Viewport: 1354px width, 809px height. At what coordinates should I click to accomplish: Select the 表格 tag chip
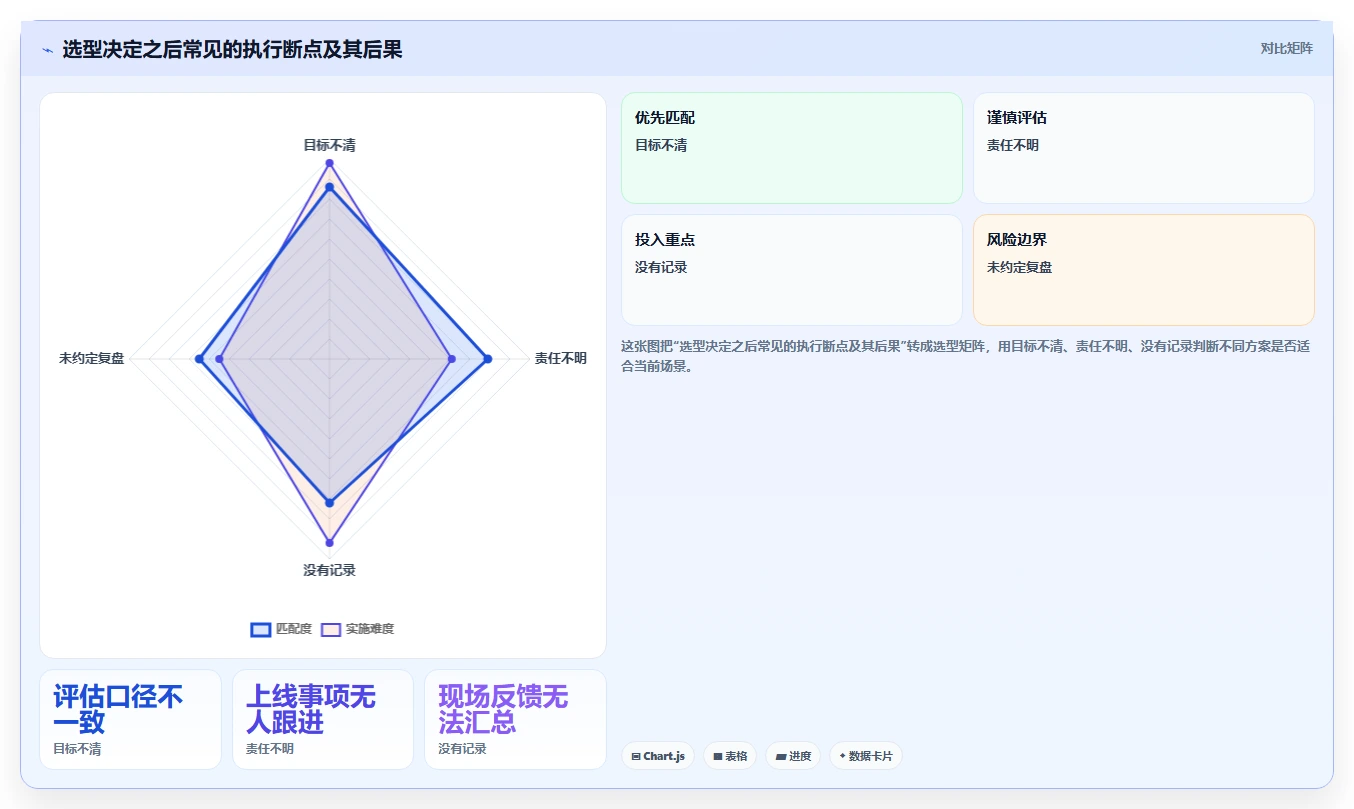[730, 756]
